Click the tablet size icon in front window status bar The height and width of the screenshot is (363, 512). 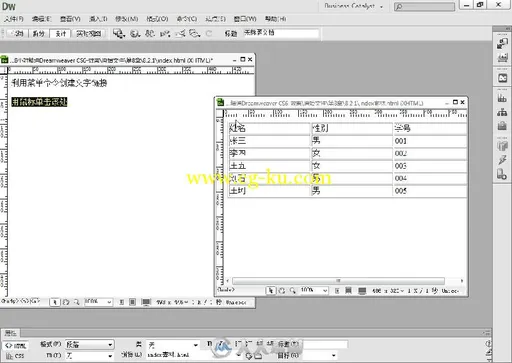coord(348,291)
